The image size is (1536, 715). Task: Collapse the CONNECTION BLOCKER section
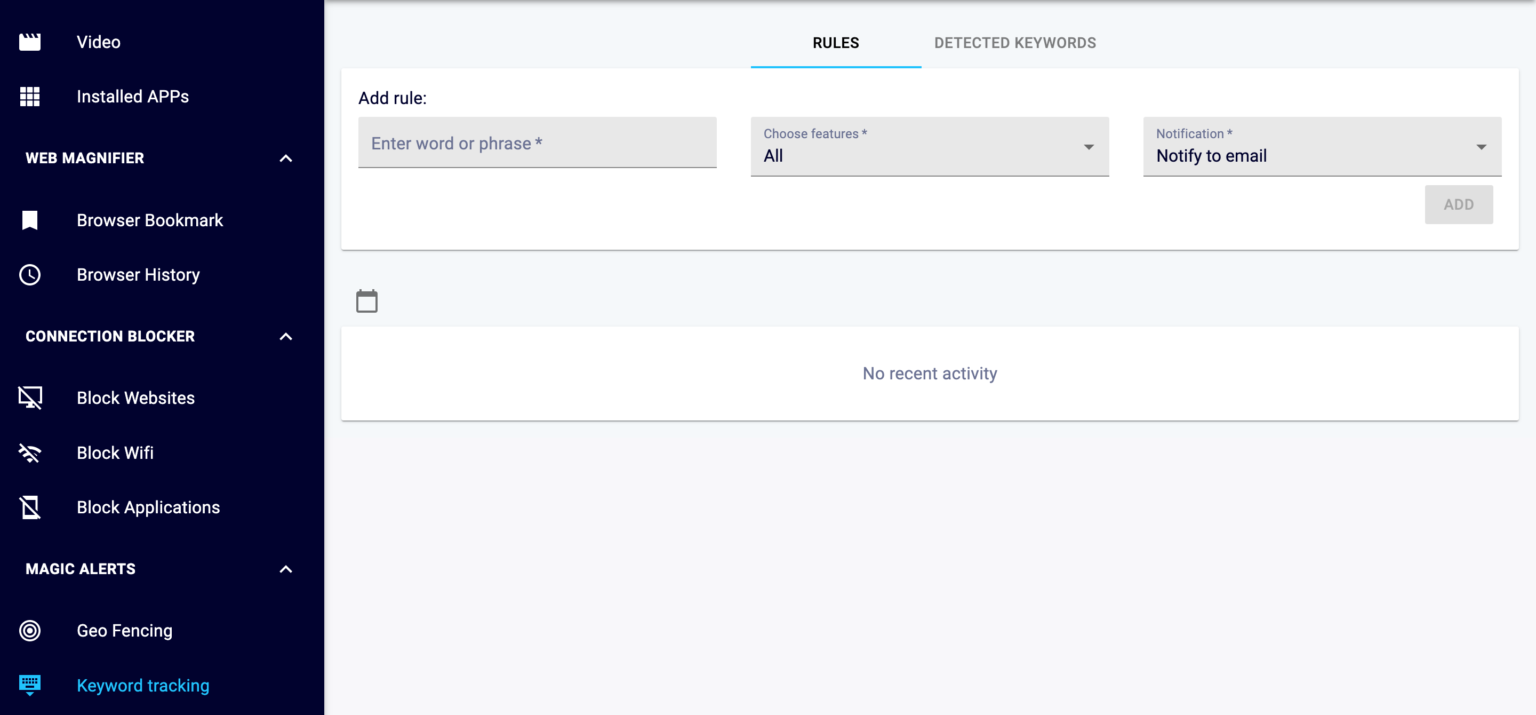(x=286, y=336)
